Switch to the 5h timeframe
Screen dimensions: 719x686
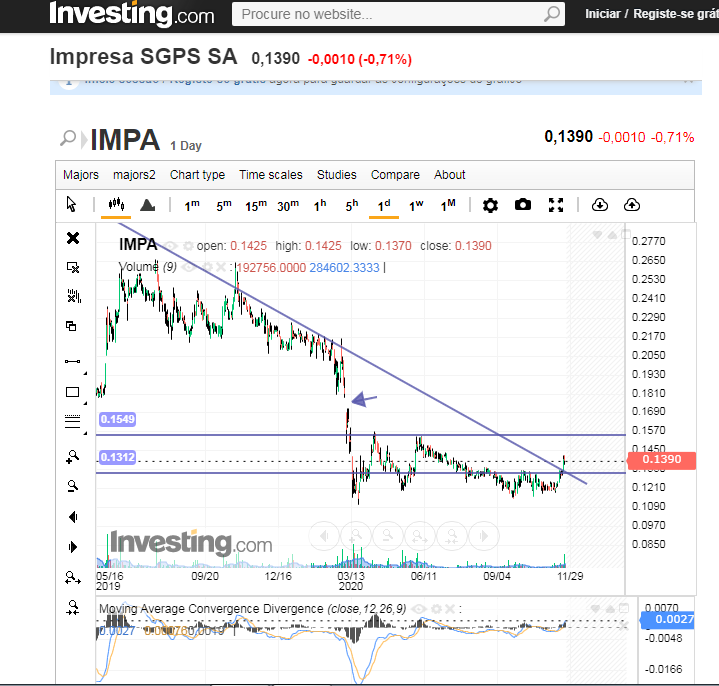point(352,205)
